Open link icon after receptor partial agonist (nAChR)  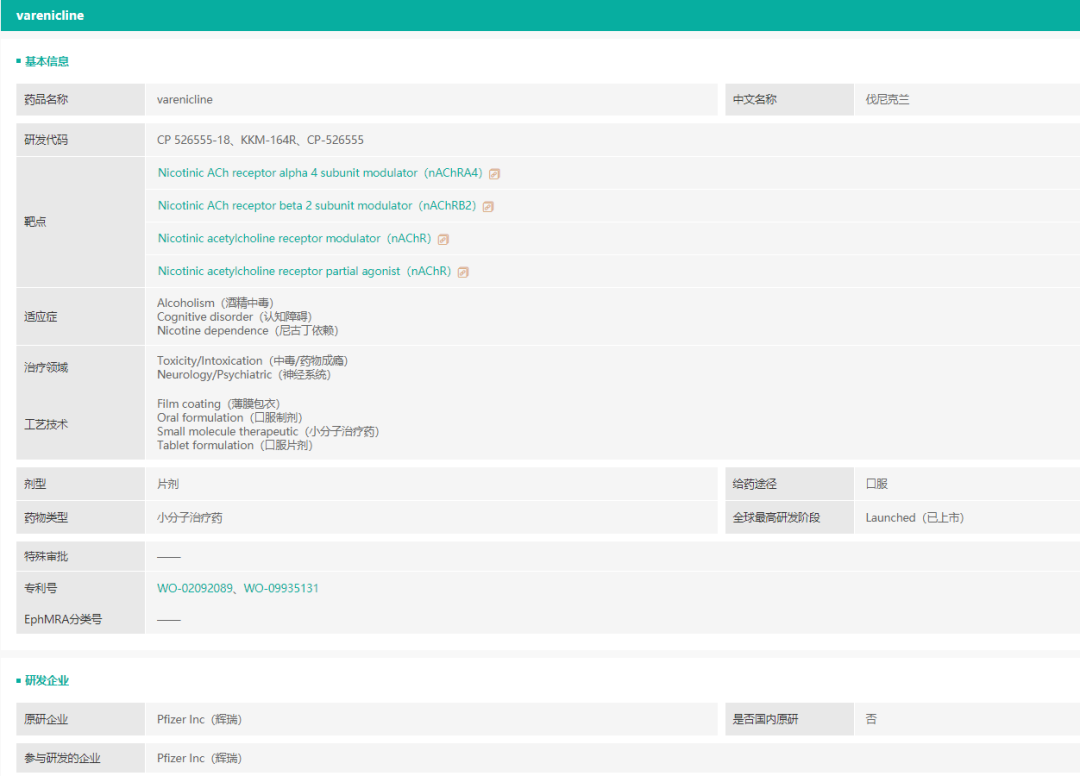tap(463, 273)
